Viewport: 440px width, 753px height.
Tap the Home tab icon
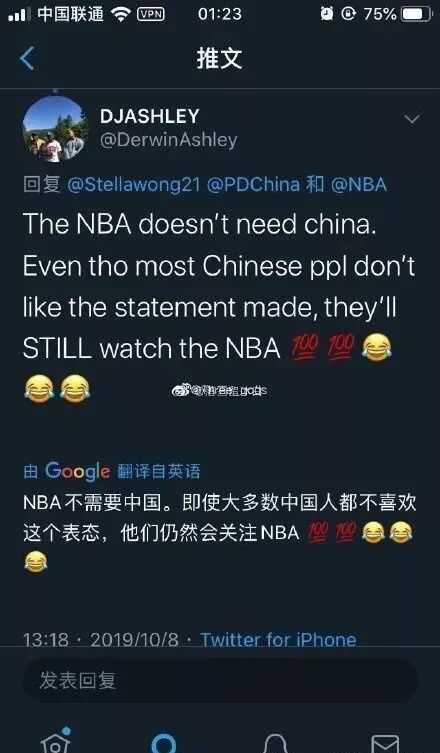[x=56, y=741]
